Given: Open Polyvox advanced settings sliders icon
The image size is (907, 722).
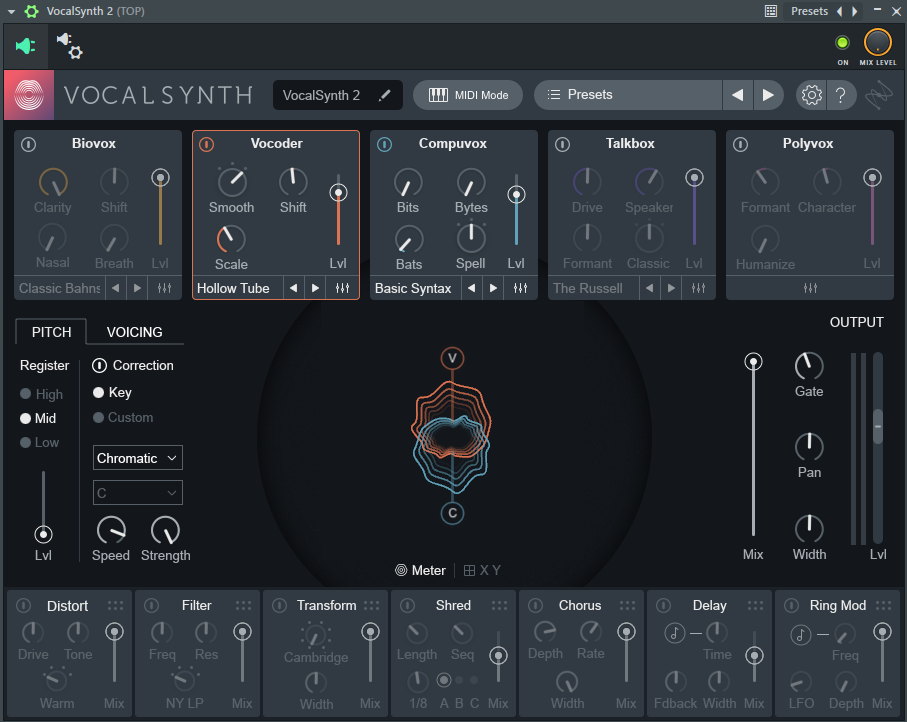Looking at the screenshot, I should tap(810, 288).
